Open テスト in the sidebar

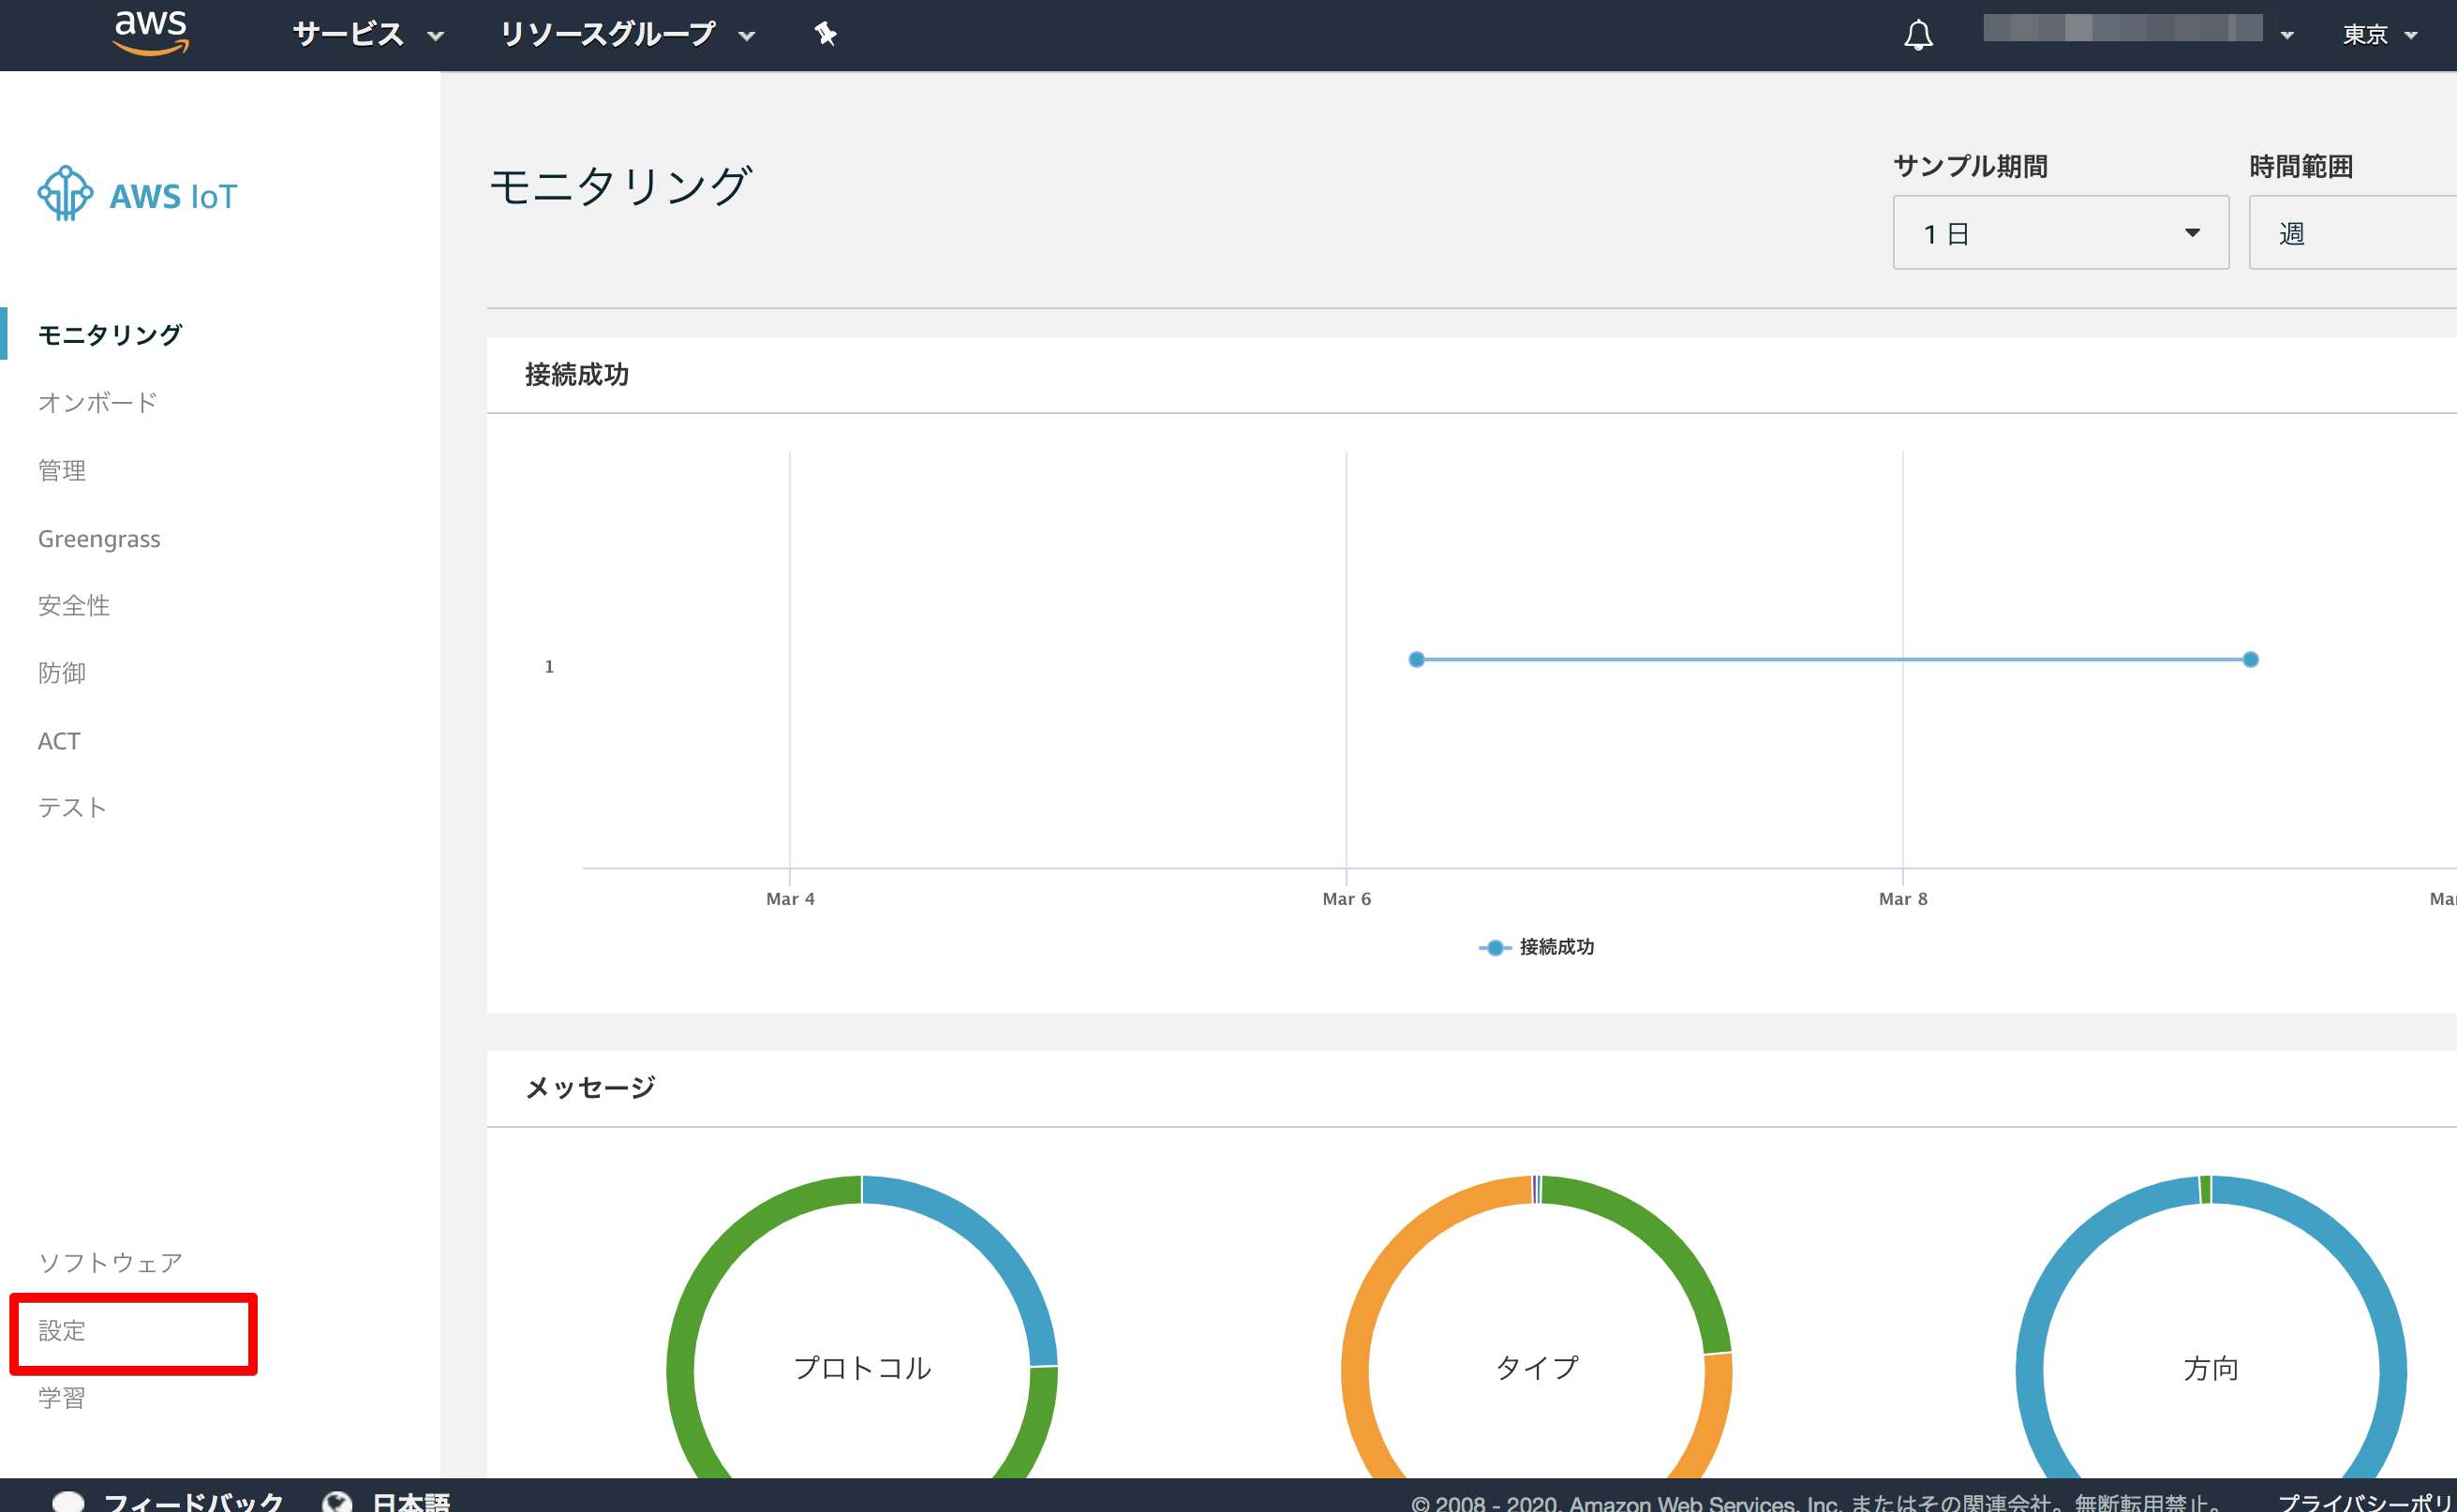pos(72,808)
